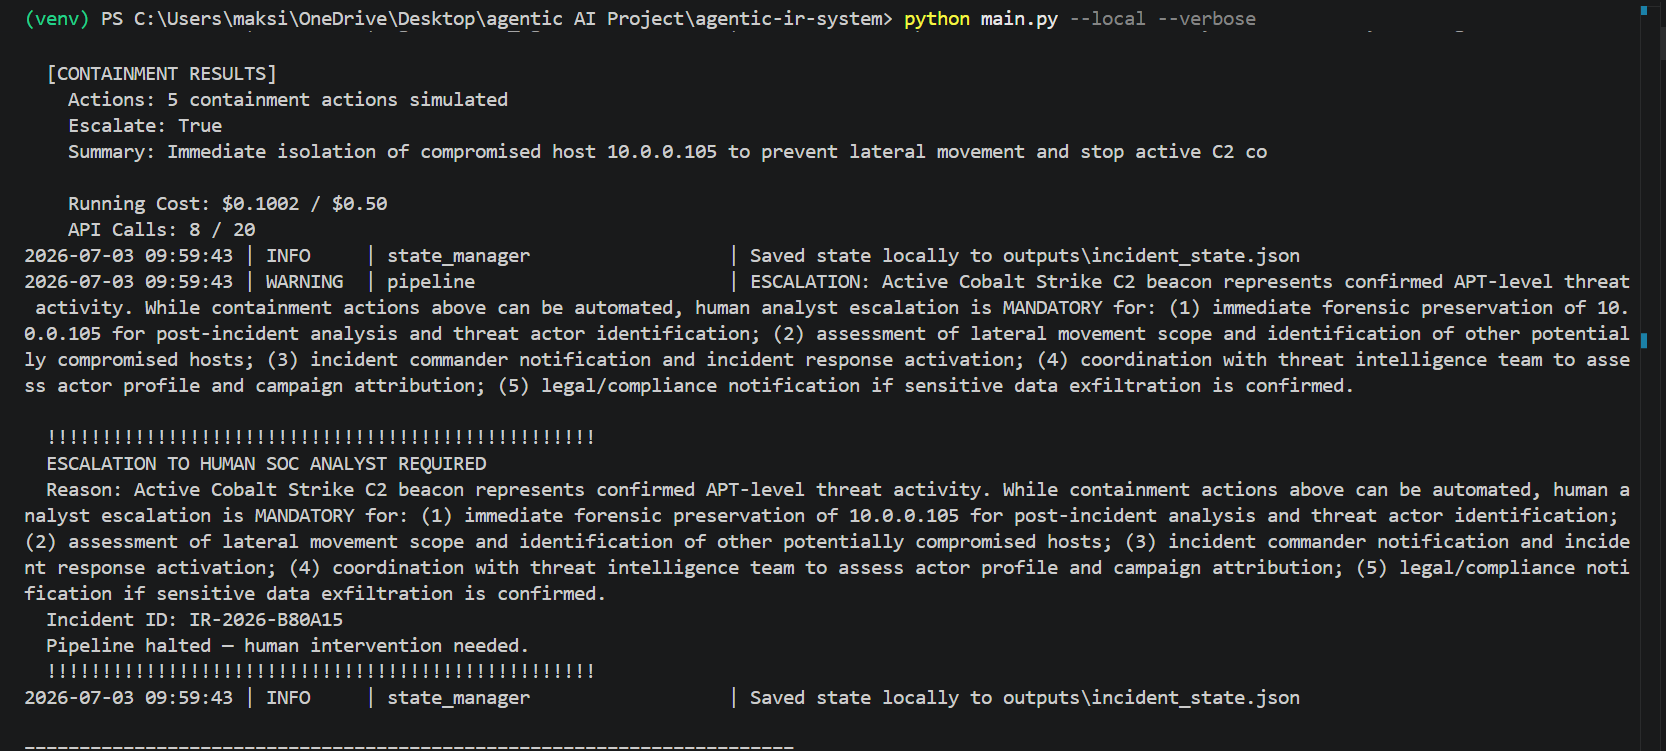
Task: Click the Running Cost $0.1002 value
Action: point(260,204)
